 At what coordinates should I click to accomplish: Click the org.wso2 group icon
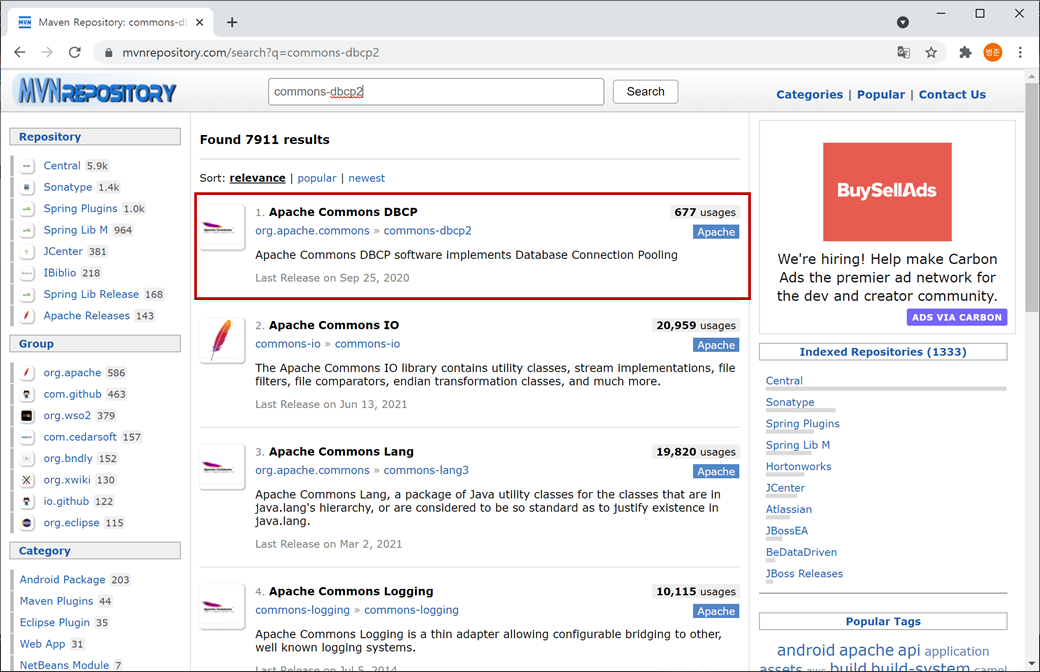[27, 416]
